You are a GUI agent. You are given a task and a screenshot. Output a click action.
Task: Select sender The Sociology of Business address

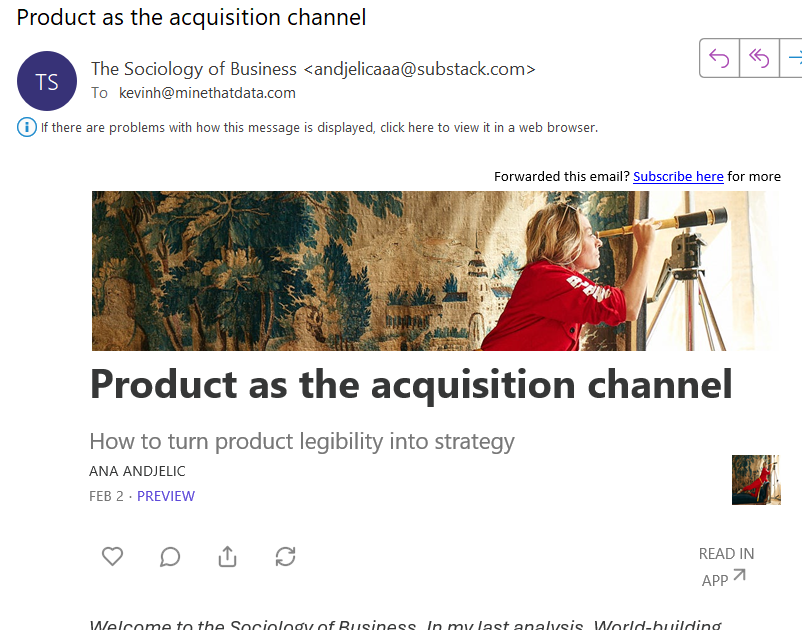(x=313, y=69)
